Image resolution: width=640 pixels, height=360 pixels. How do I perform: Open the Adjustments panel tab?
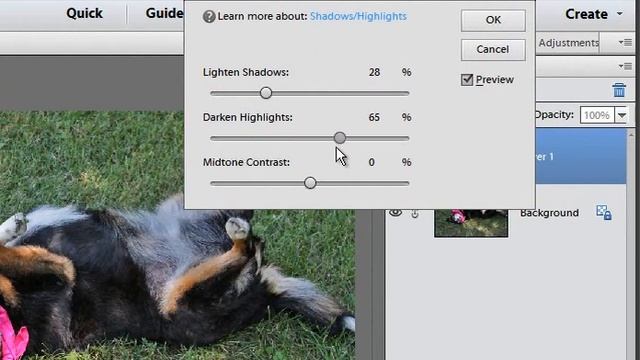point(568,43)
